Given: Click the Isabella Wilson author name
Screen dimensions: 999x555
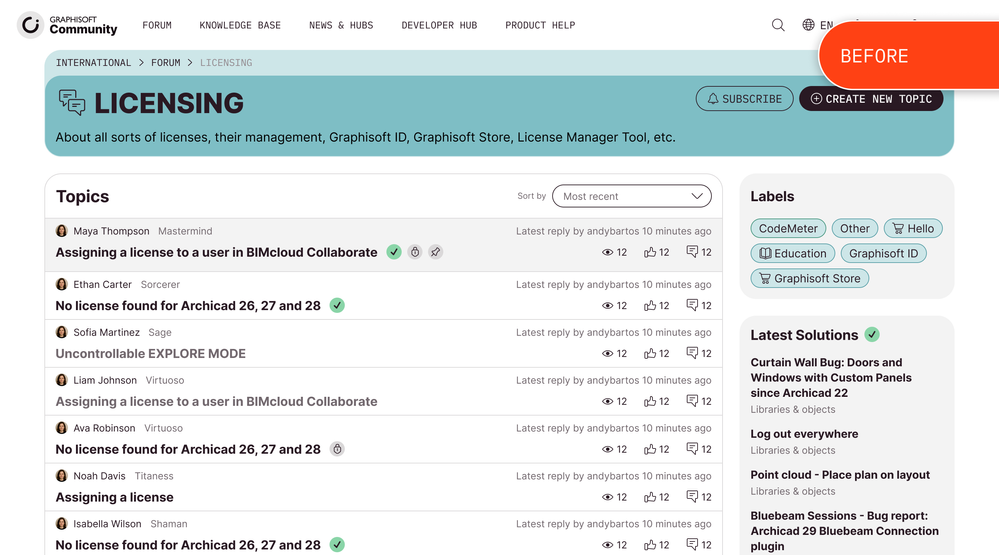Looking at the screenshot, I should coord(107,524).
